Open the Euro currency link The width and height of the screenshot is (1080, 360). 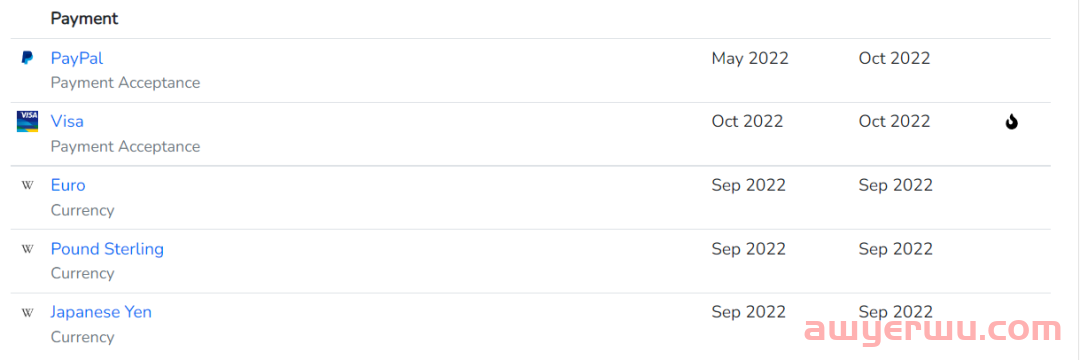pos(68,185)
